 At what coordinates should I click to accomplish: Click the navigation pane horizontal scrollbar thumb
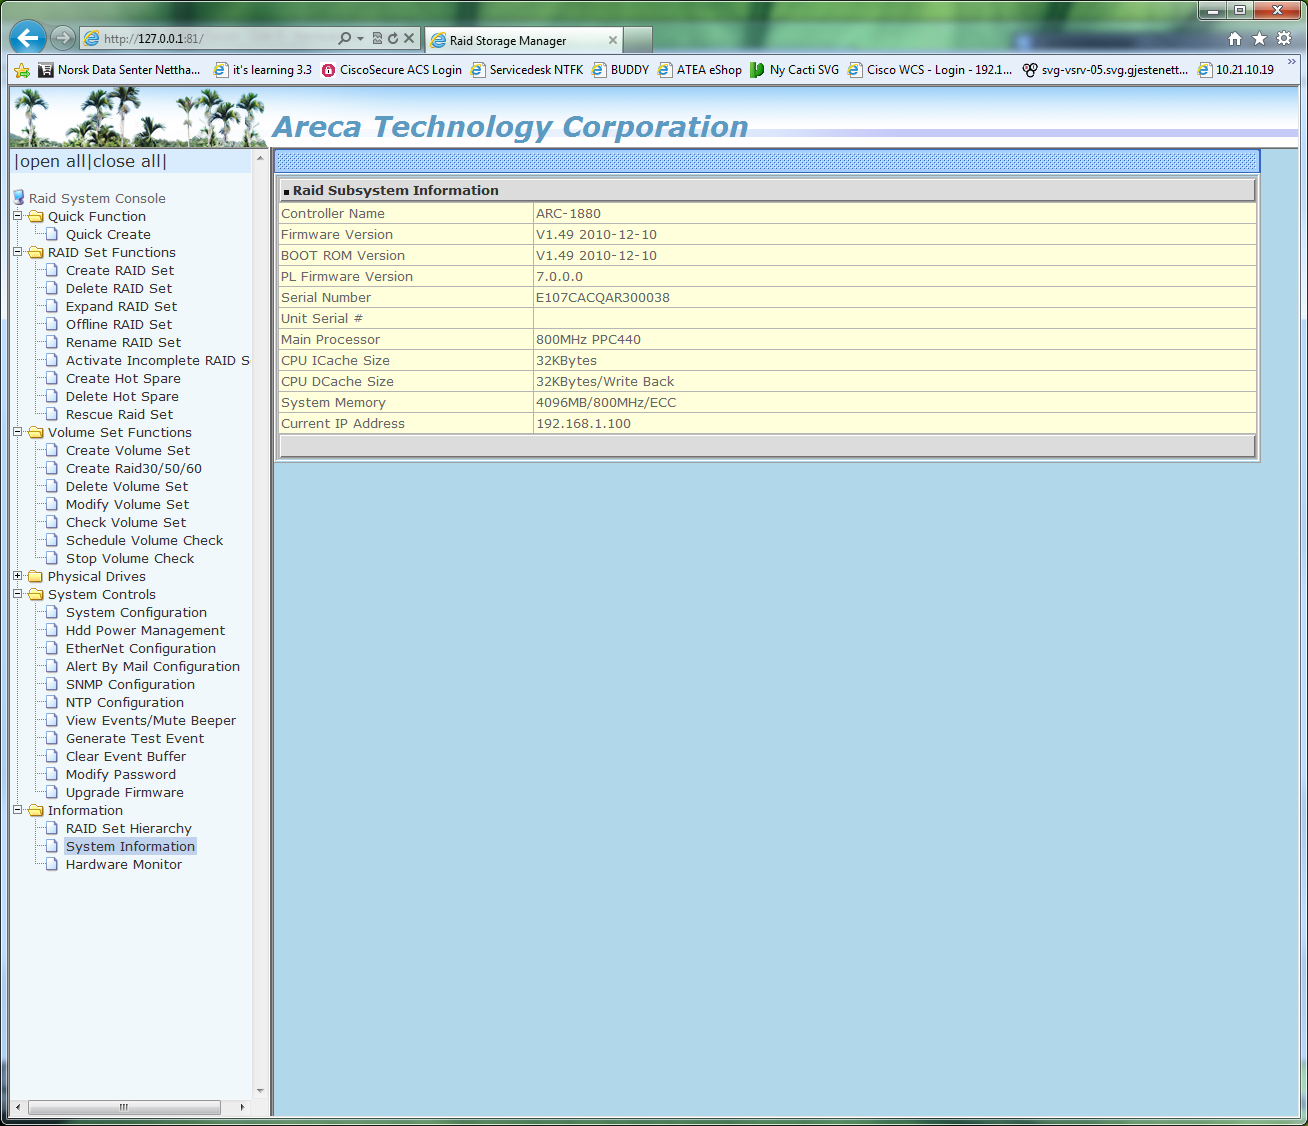(124, 1107)
